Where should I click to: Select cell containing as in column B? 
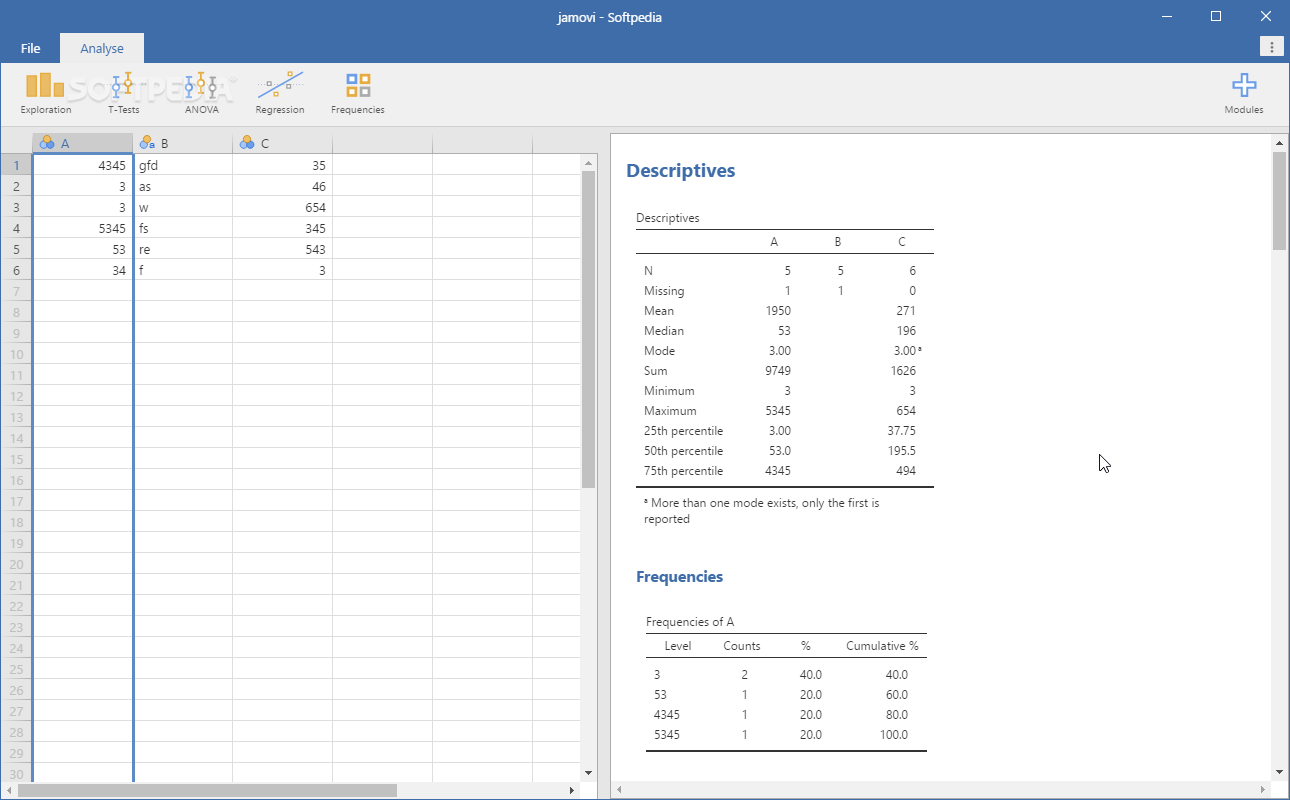tap(183, 187)
